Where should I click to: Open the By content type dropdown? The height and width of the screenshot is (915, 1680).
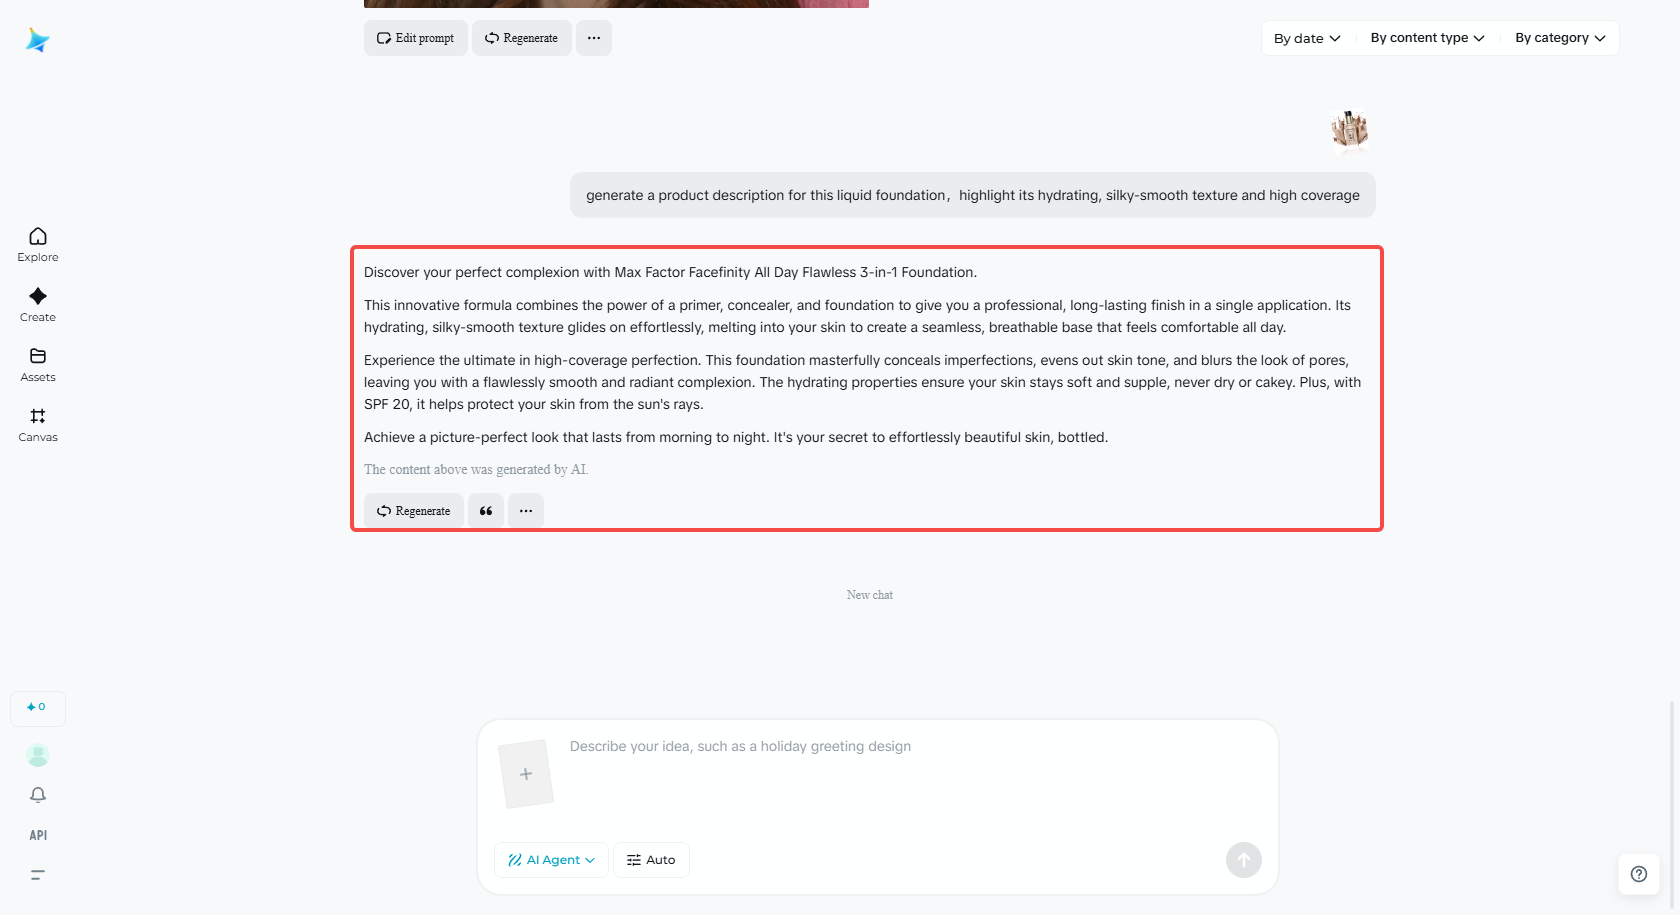(x=1428, y=38)
